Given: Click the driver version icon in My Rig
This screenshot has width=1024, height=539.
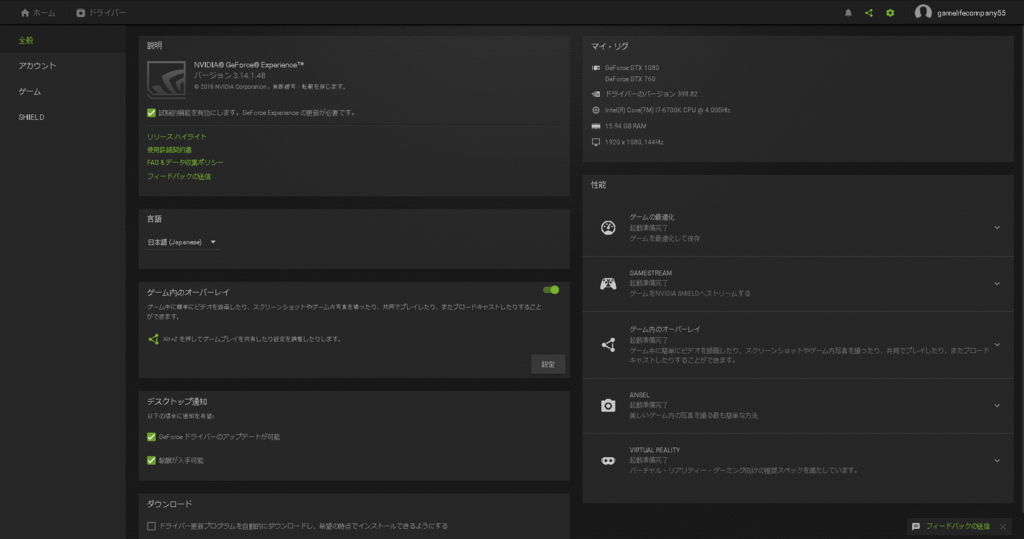Looking at the screenshot, I should pos(596,93).
